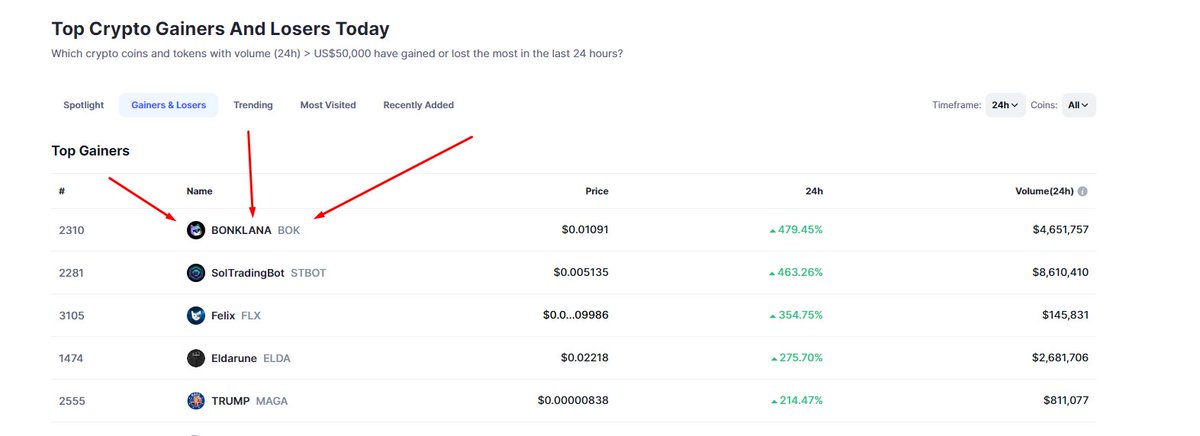The height and width of the screenshot is (436, 1200).
Task: Click the $0.01091 price
Action: tap(585, 230)
